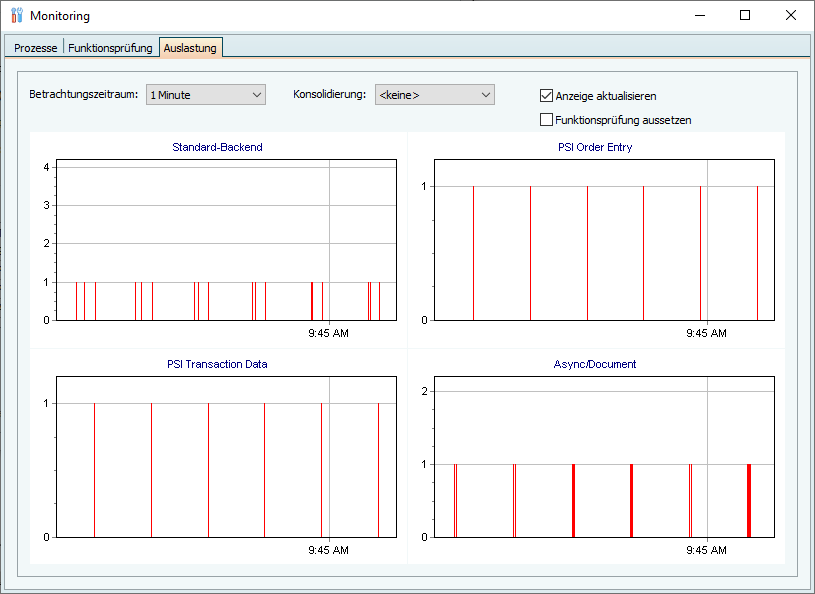Open the Betrachtungszeitraum dropdown showing 1 Minute
815x594 pixels.
coord(205,95)
